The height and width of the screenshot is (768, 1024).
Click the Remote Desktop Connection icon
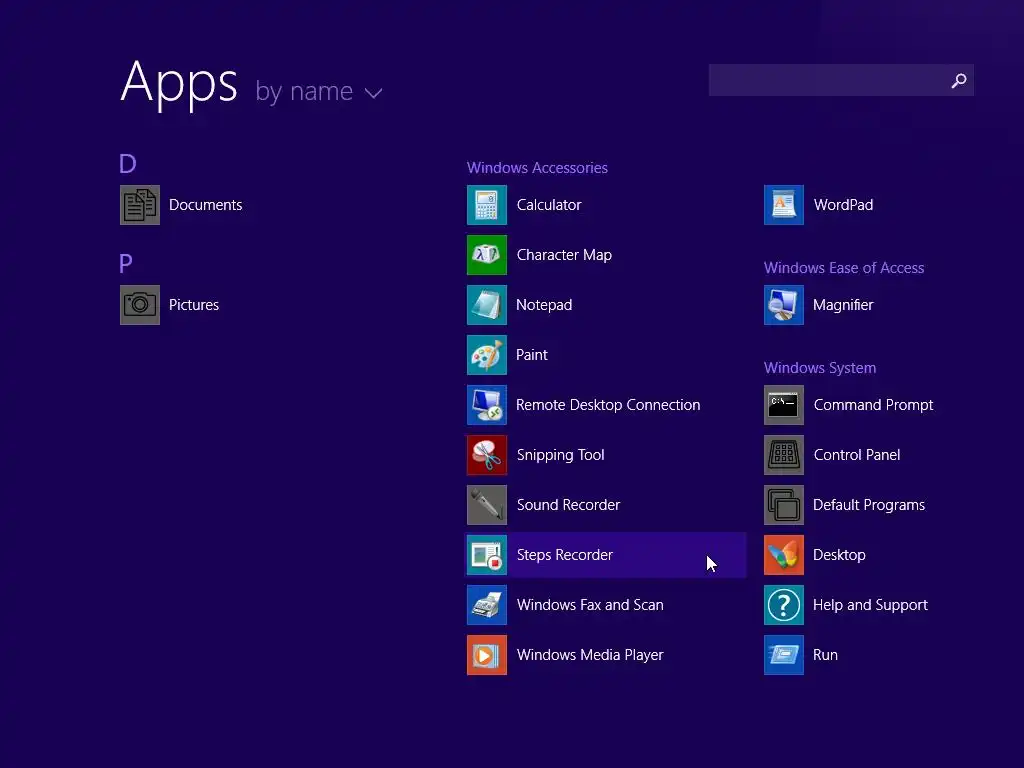[487, 405]
